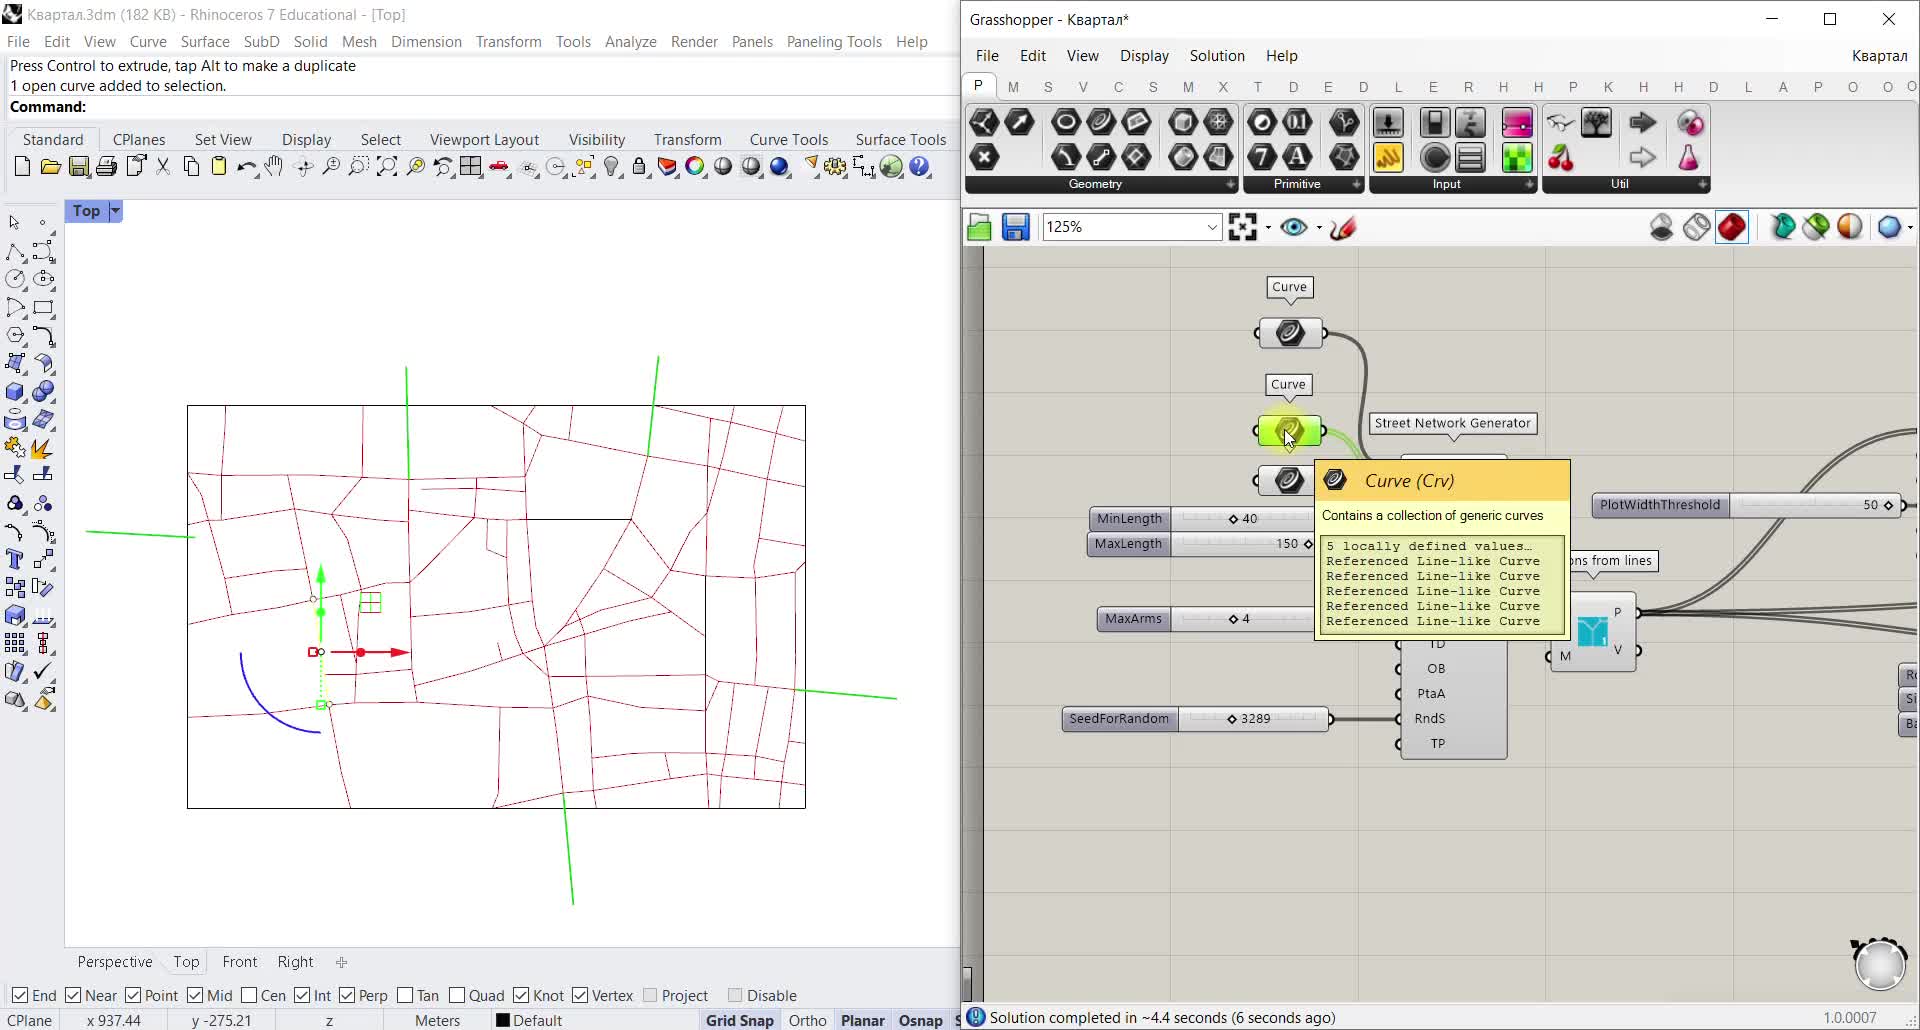Toggle the Int osnap checkbox
The width and height of the screenshot is (1920, 1030).
[301, 995]
